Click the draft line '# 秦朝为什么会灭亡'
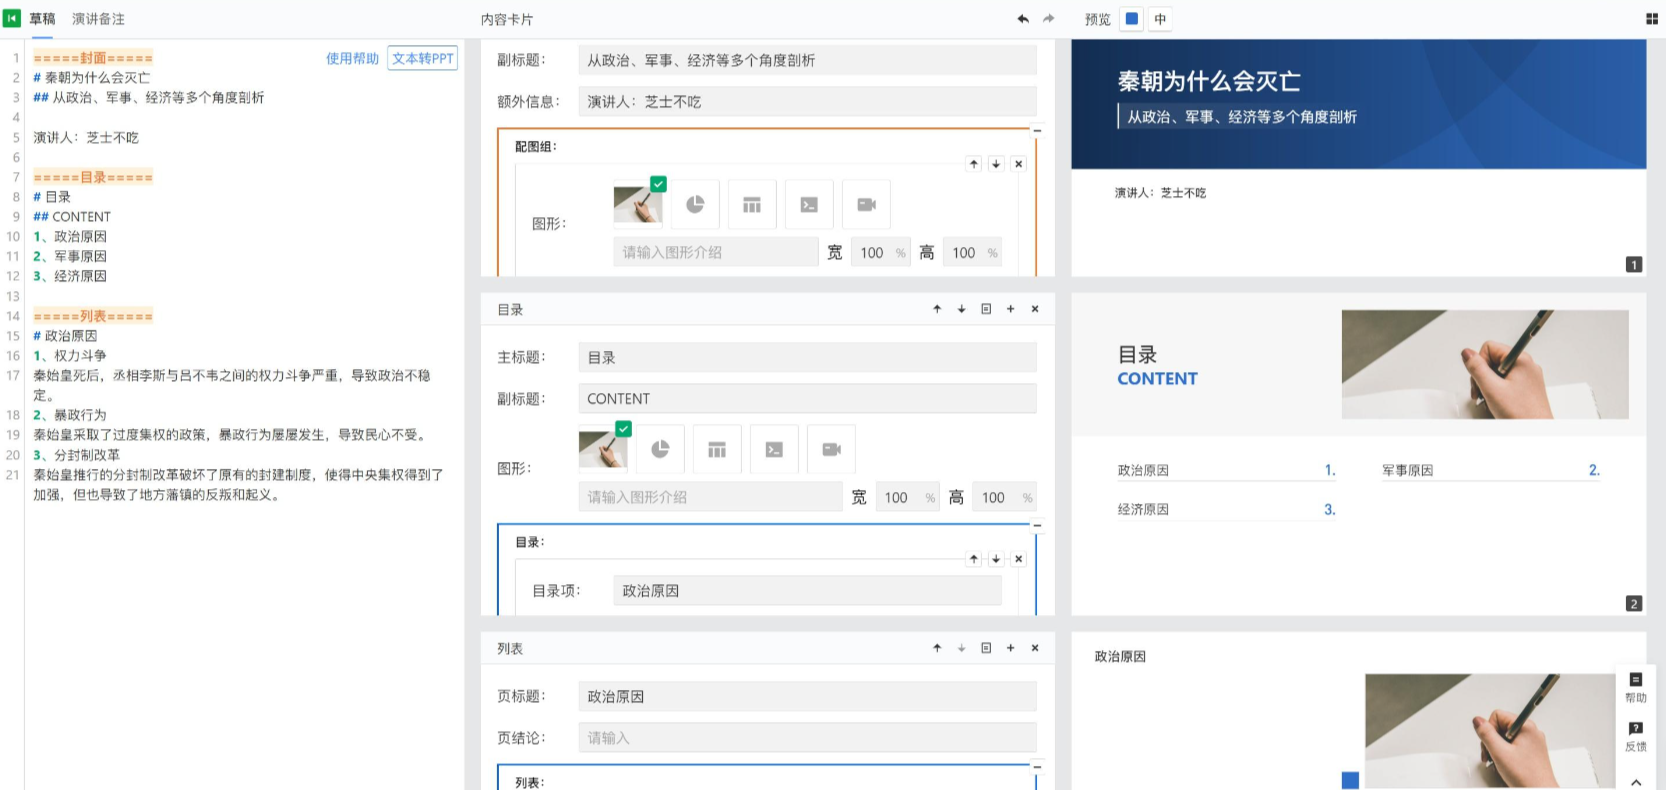This screenshot has height=790, width=1666. (x=91, y=77)
